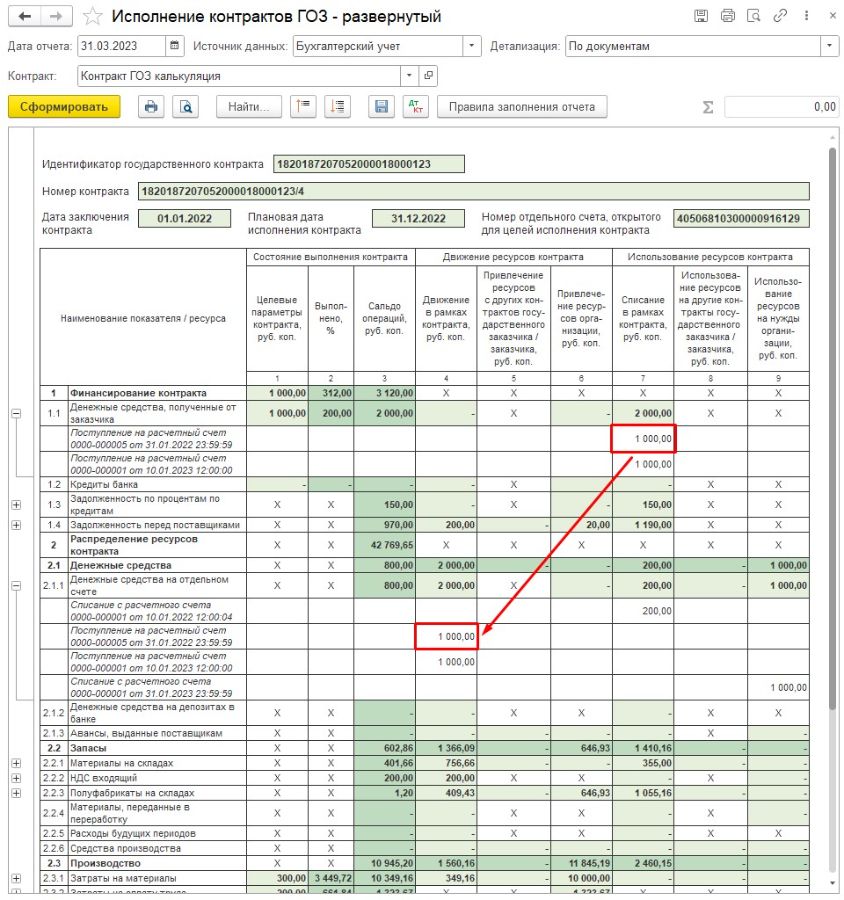
Task: Collapse all report groups toolbar icon
Action: [303, 107]
